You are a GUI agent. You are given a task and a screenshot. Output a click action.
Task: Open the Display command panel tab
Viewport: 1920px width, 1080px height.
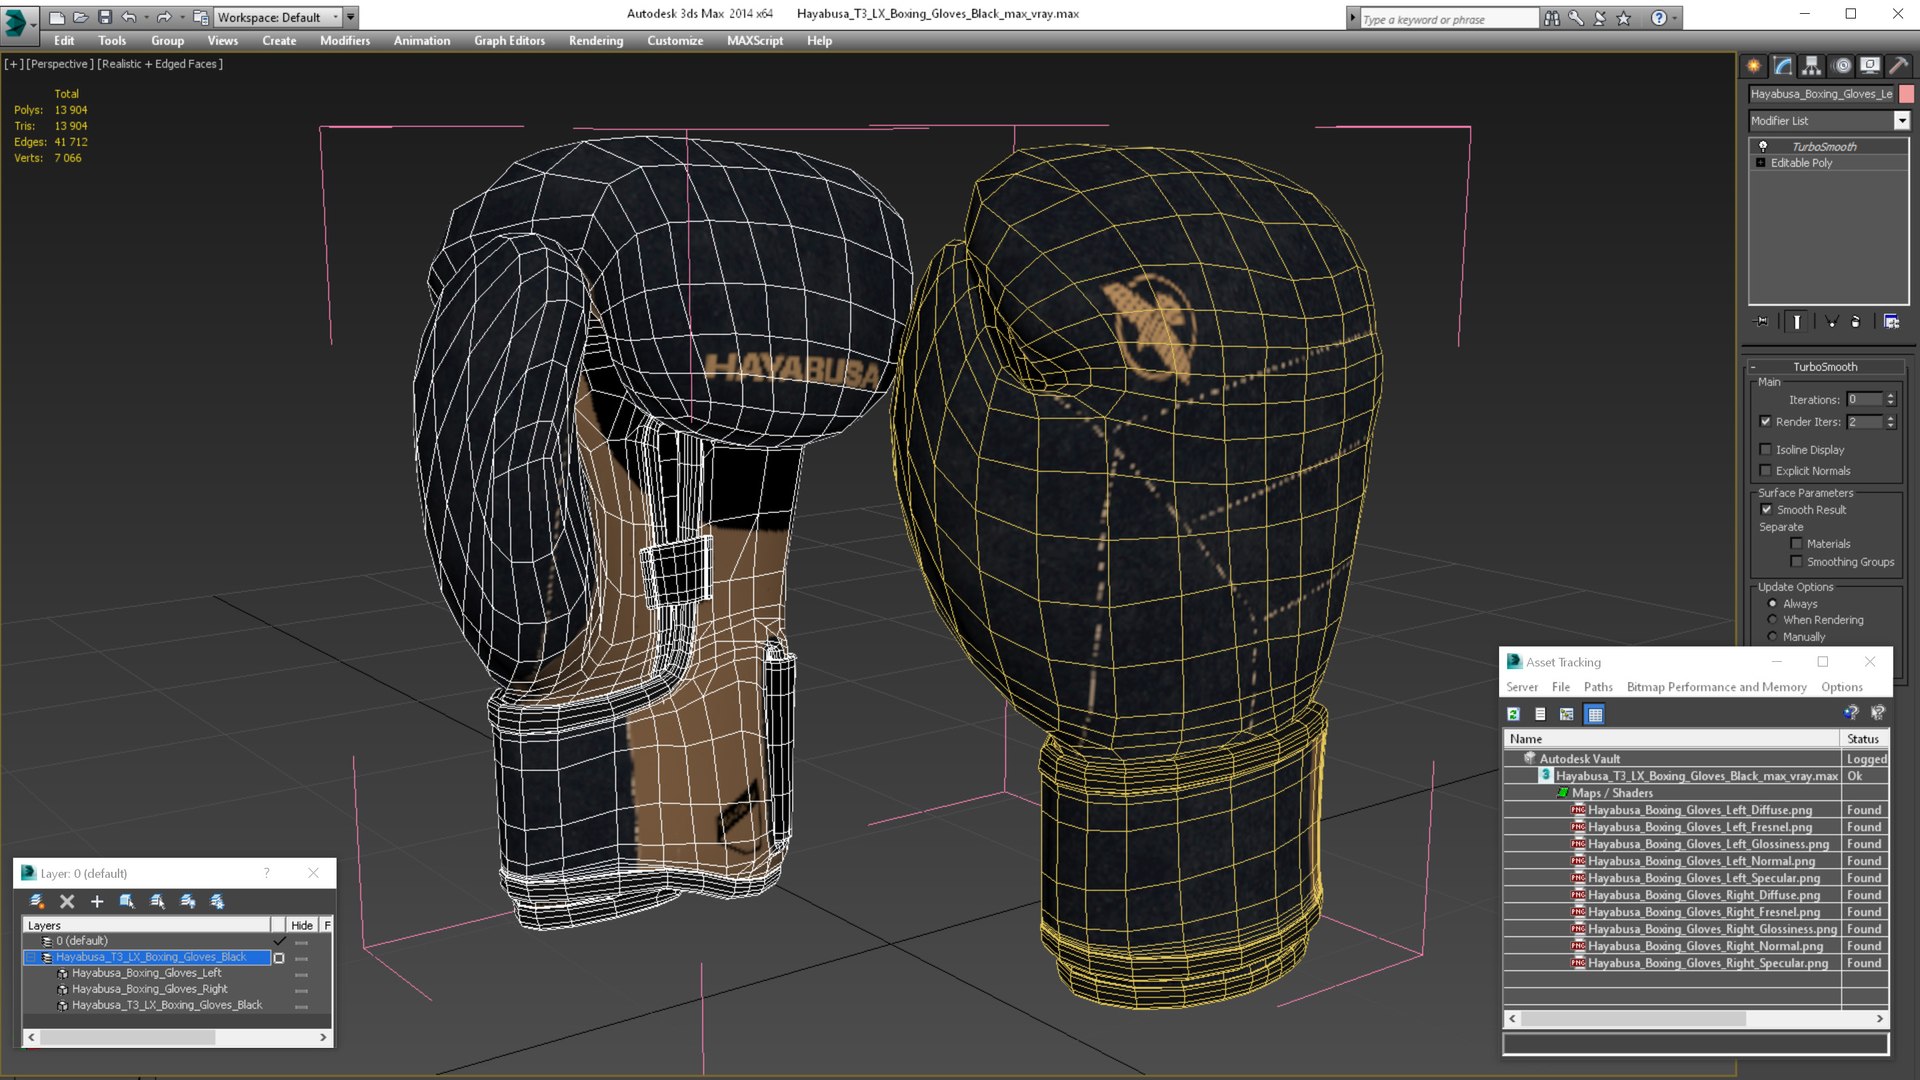(x=1870, y=66)
